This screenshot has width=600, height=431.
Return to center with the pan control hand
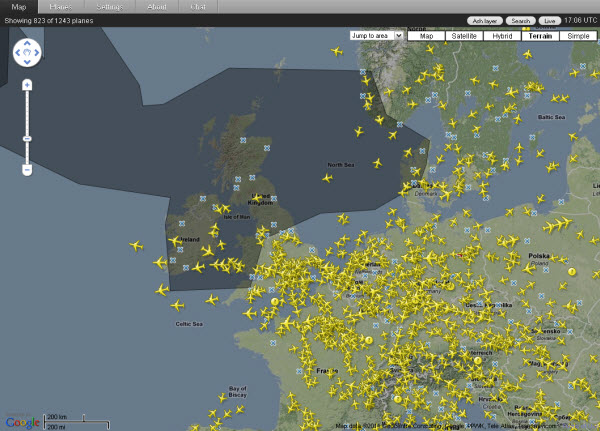(x=27, y=53)
